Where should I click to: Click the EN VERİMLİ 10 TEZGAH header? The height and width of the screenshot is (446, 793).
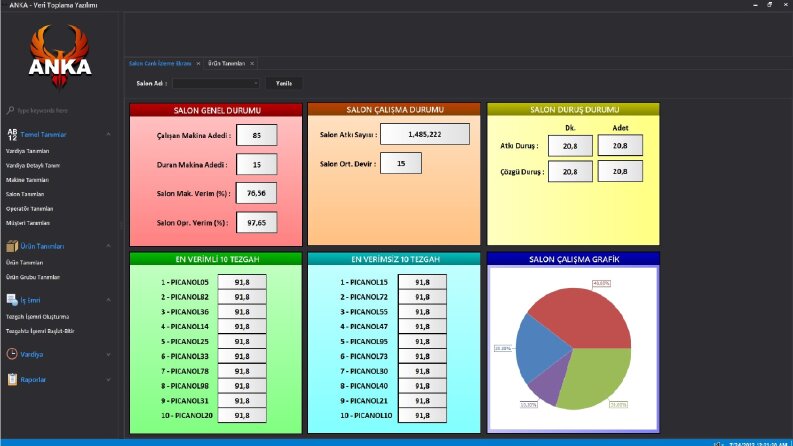(x=216, y=259)
